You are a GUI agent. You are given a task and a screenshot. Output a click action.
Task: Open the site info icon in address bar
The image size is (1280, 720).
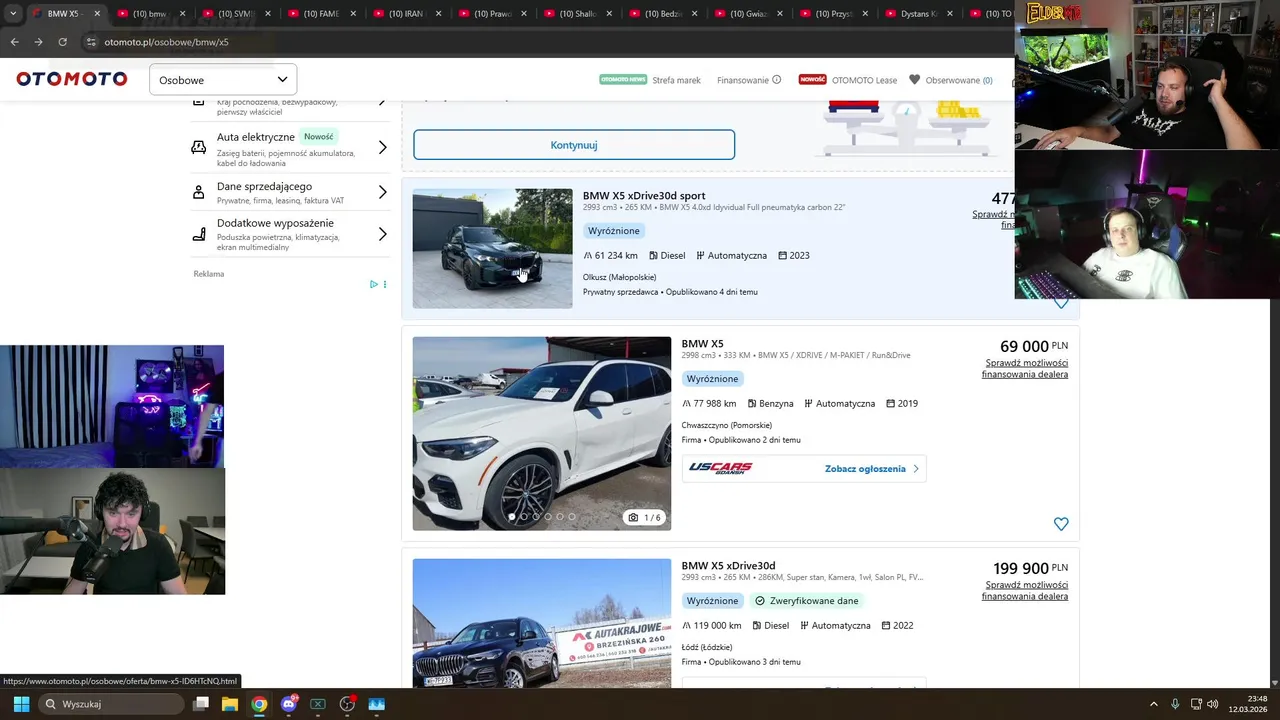[x=91, y=42]
